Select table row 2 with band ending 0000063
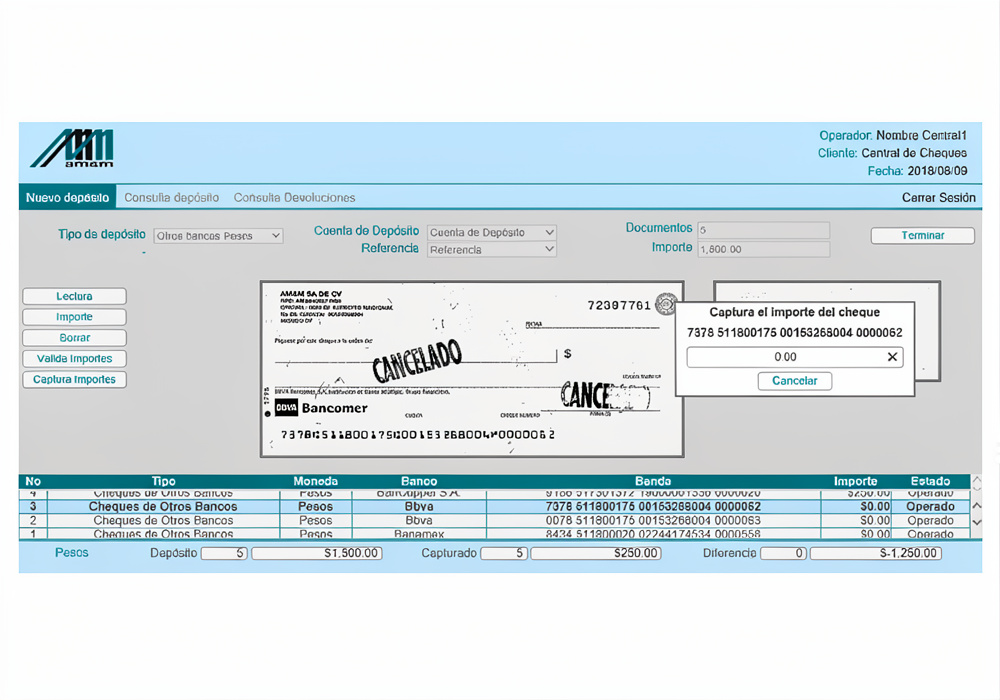This screenshot has height=700, width=1000. click(x=495, y=521)
